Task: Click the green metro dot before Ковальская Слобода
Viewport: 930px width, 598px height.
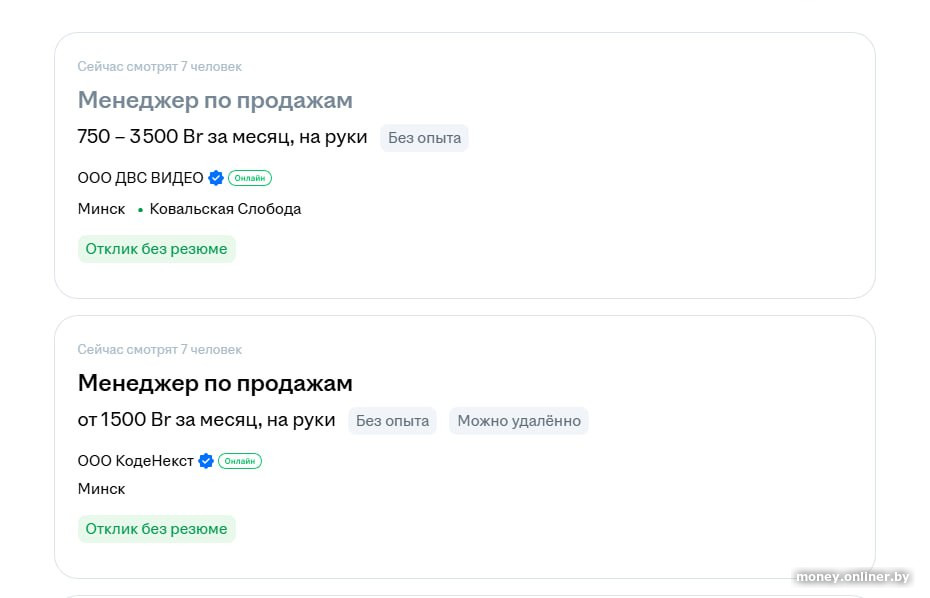Action: point(140,210)
